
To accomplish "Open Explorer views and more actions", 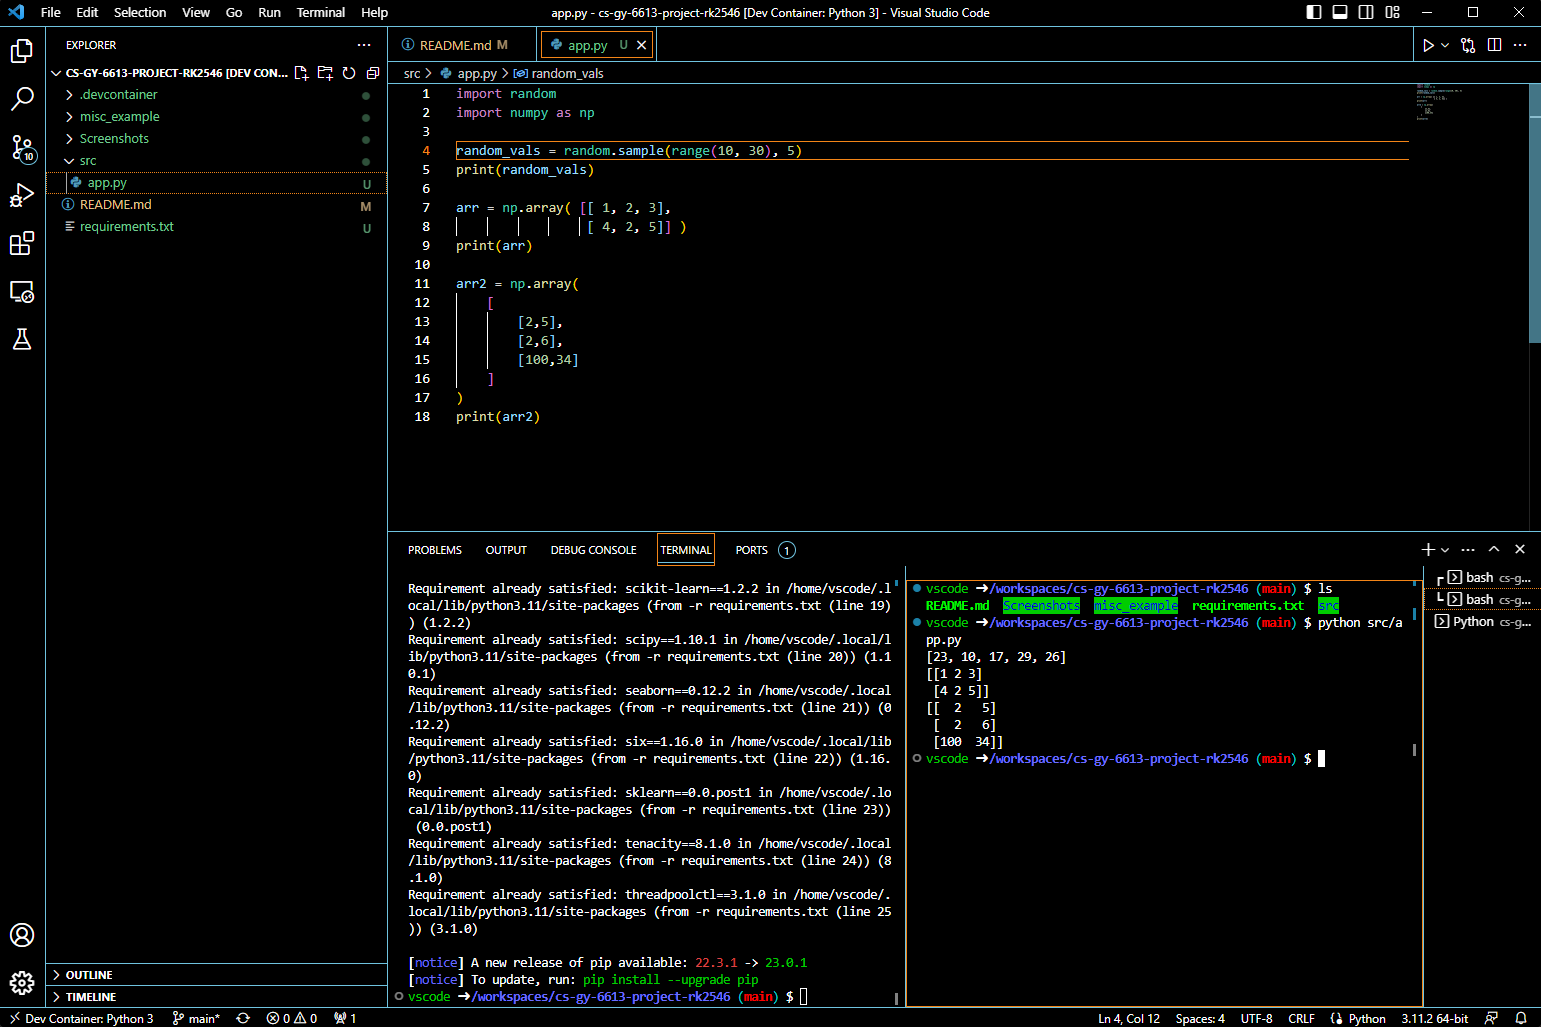I will [x=364, y=45].
